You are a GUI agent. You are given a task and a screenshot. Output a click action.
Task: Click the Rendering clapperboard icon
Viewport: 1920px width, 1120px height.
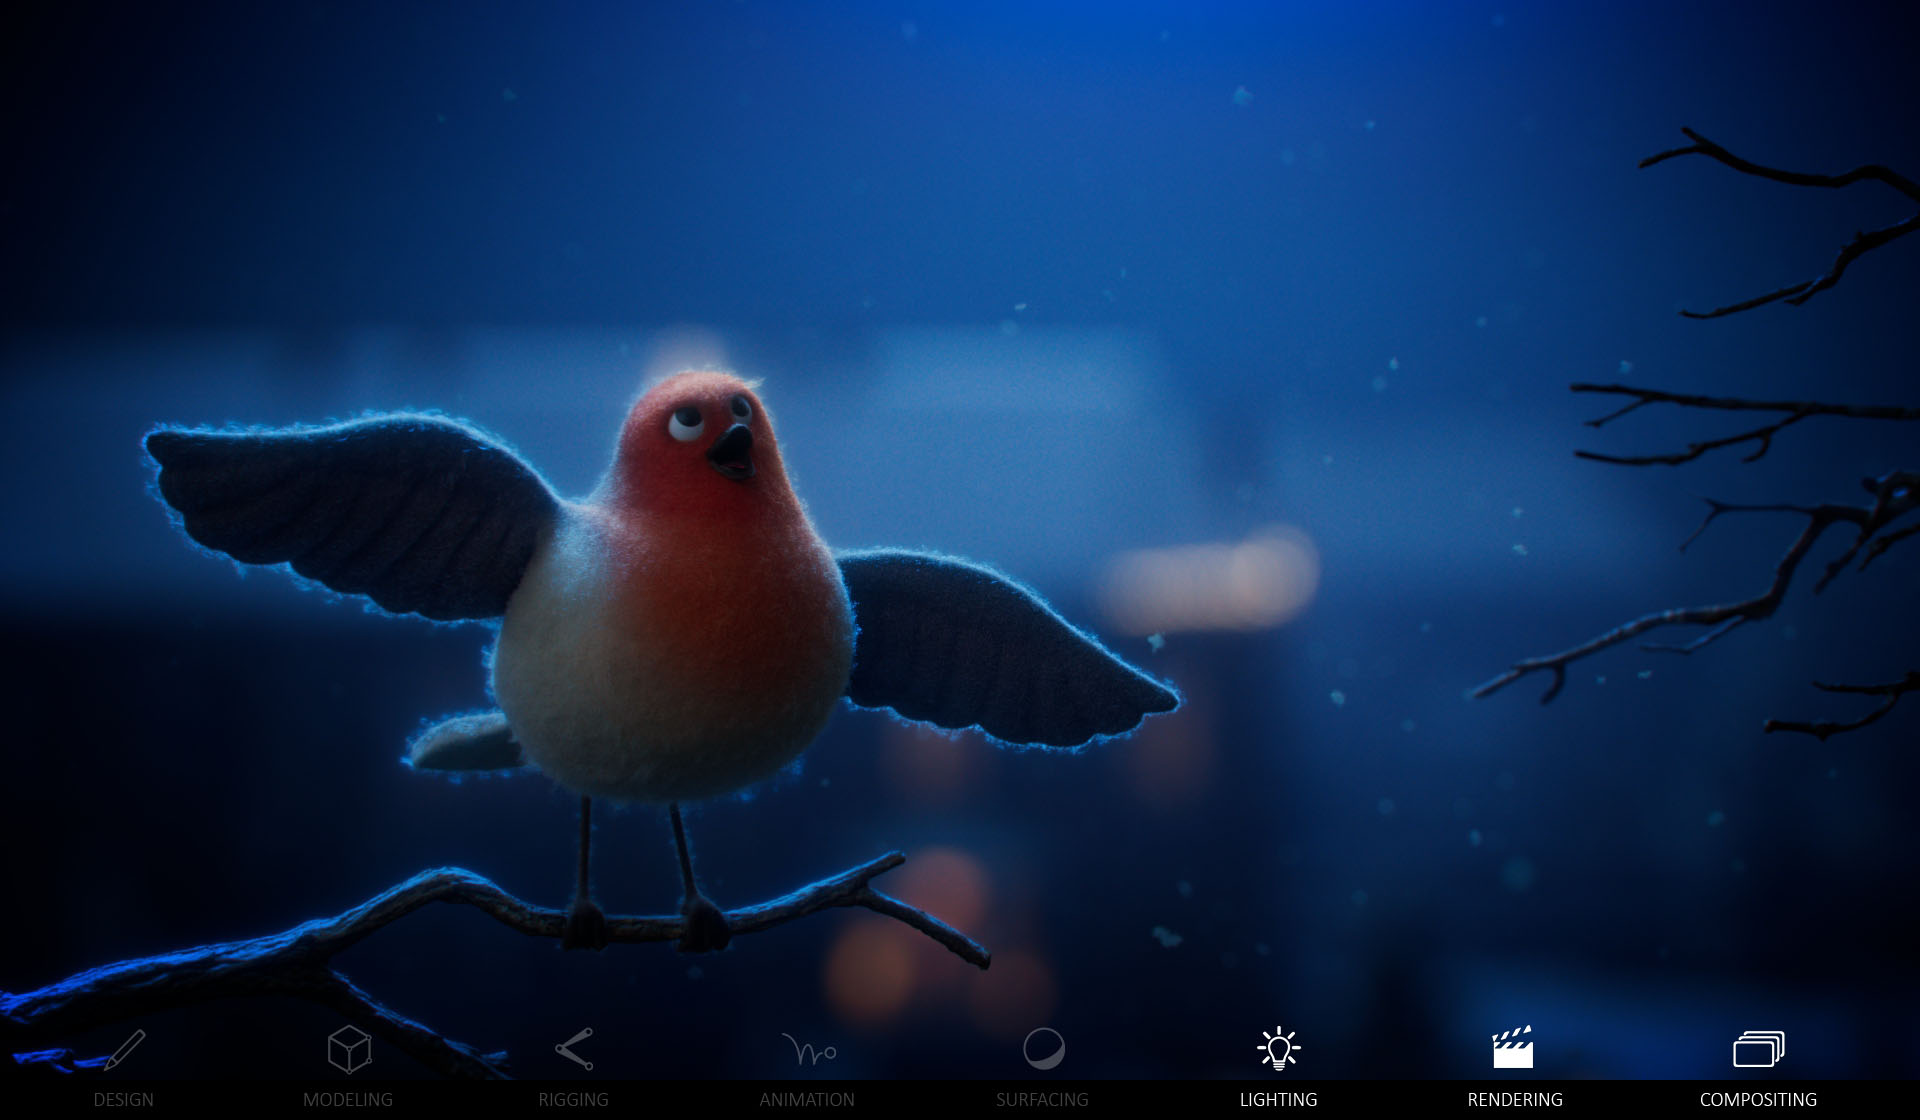click(1513, 1047)
